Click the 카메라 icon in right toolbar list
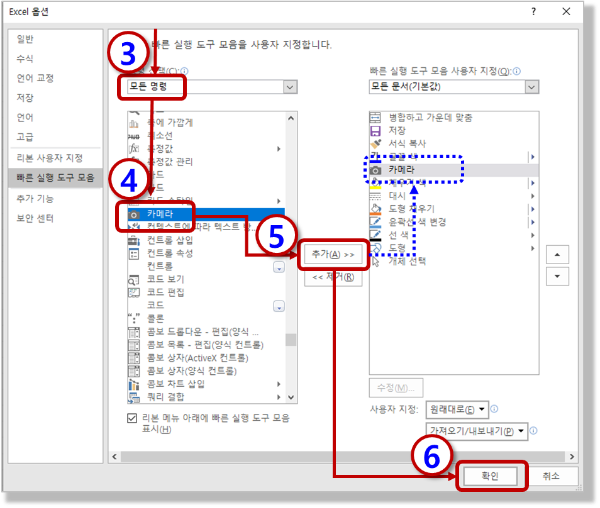Image resolution: width=600 pixels, height=508 pixels. [375, 170]
